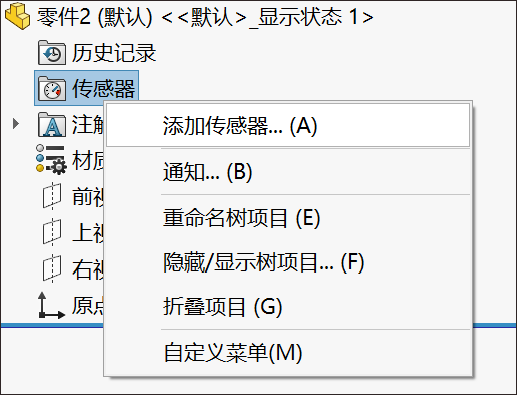Click the material settings gear icon

pos(51,160)
